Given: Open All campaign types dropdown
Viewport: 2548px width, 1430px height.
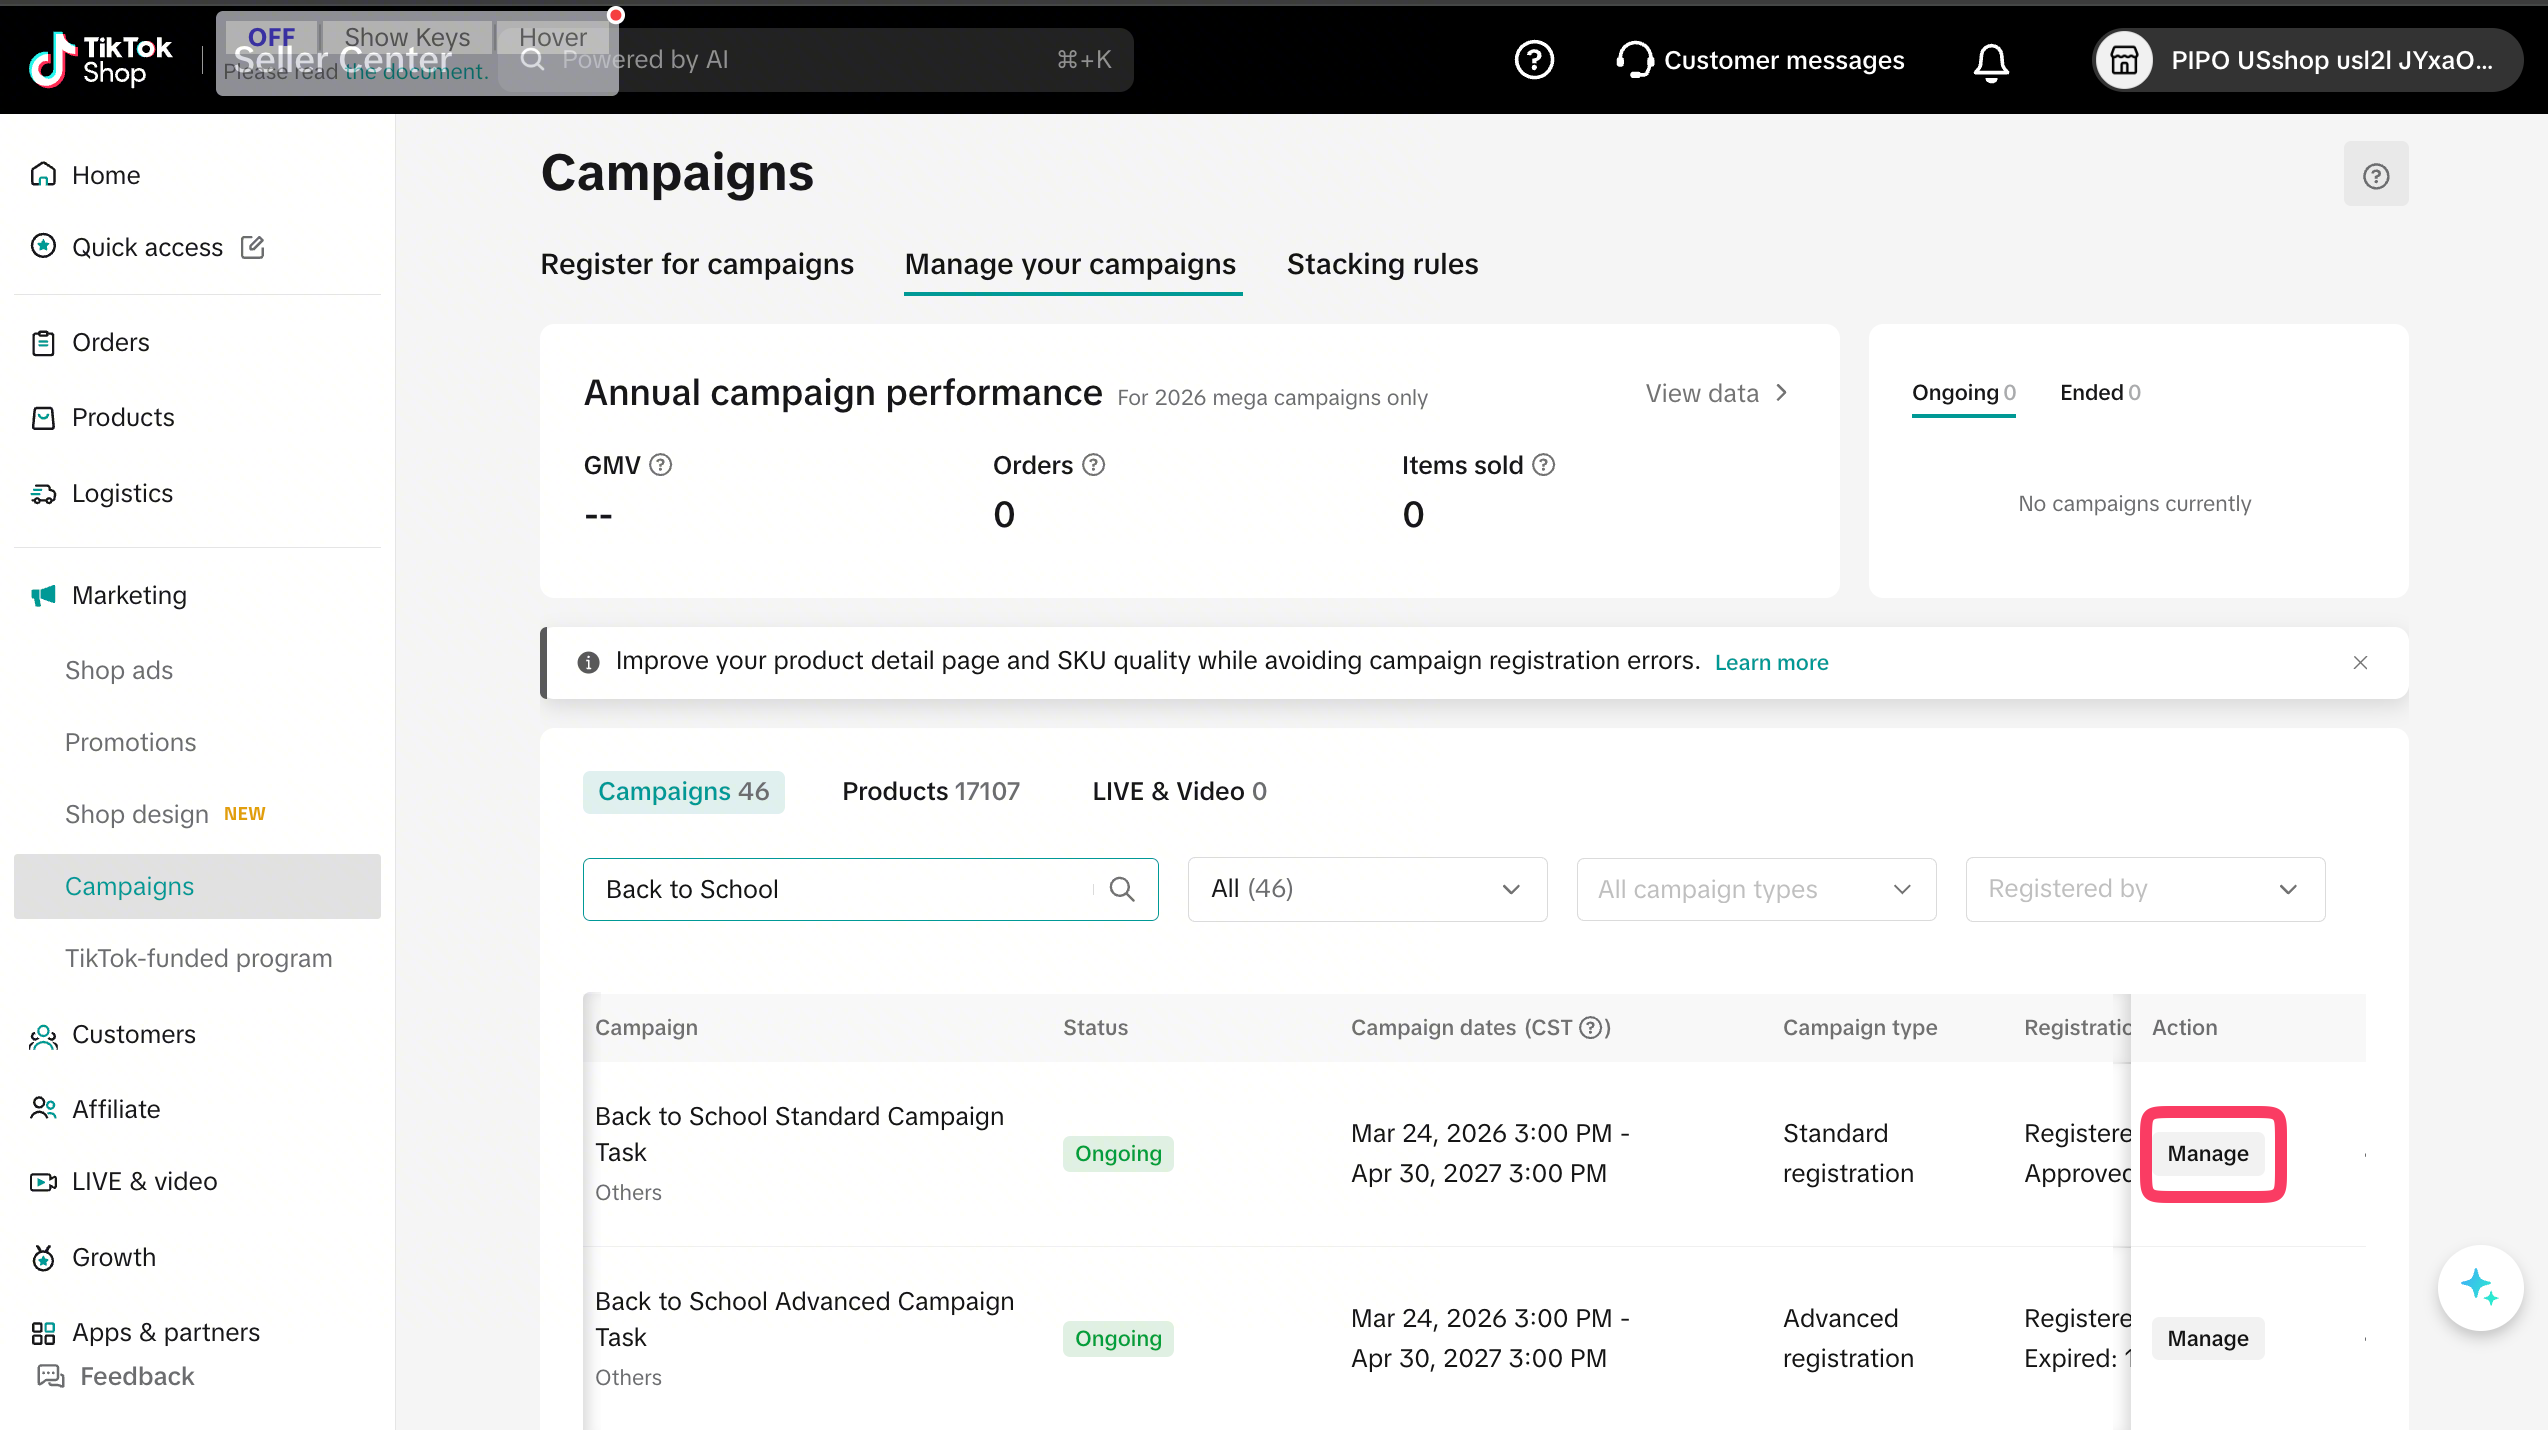Looking at the screenshot, I should click(1755, 889).
